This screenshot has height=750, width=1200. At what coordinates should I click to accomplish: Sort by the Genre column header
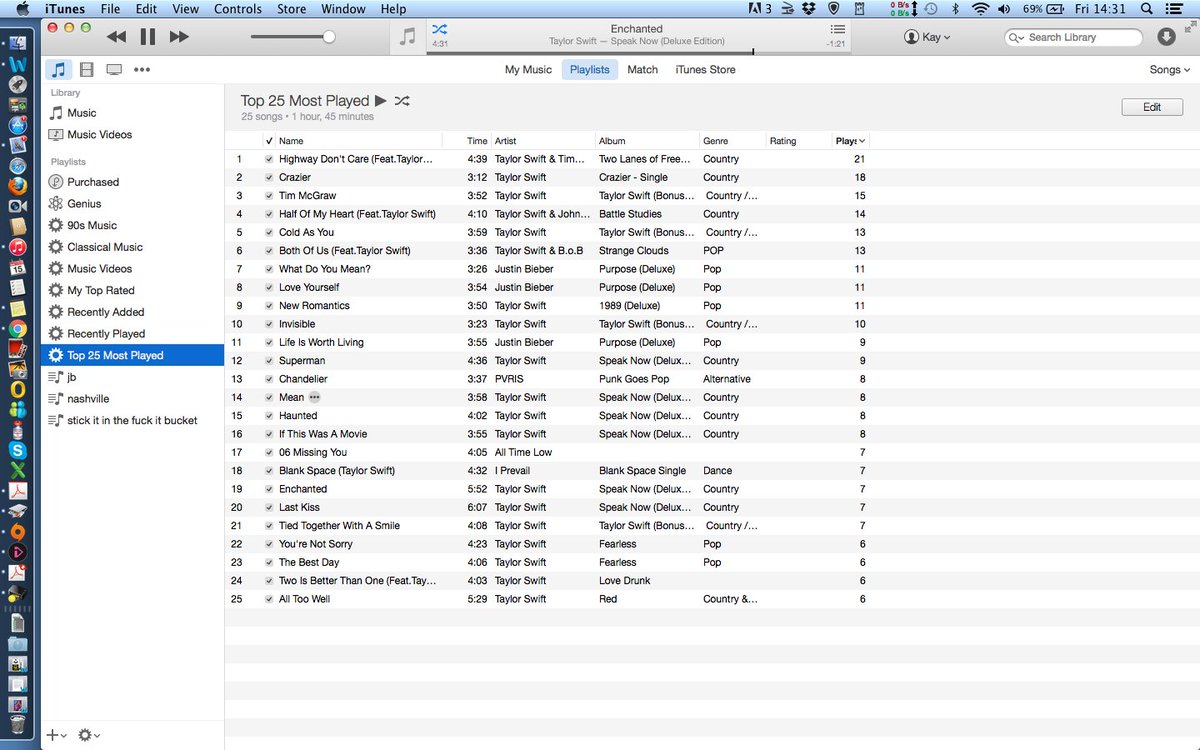732,141
